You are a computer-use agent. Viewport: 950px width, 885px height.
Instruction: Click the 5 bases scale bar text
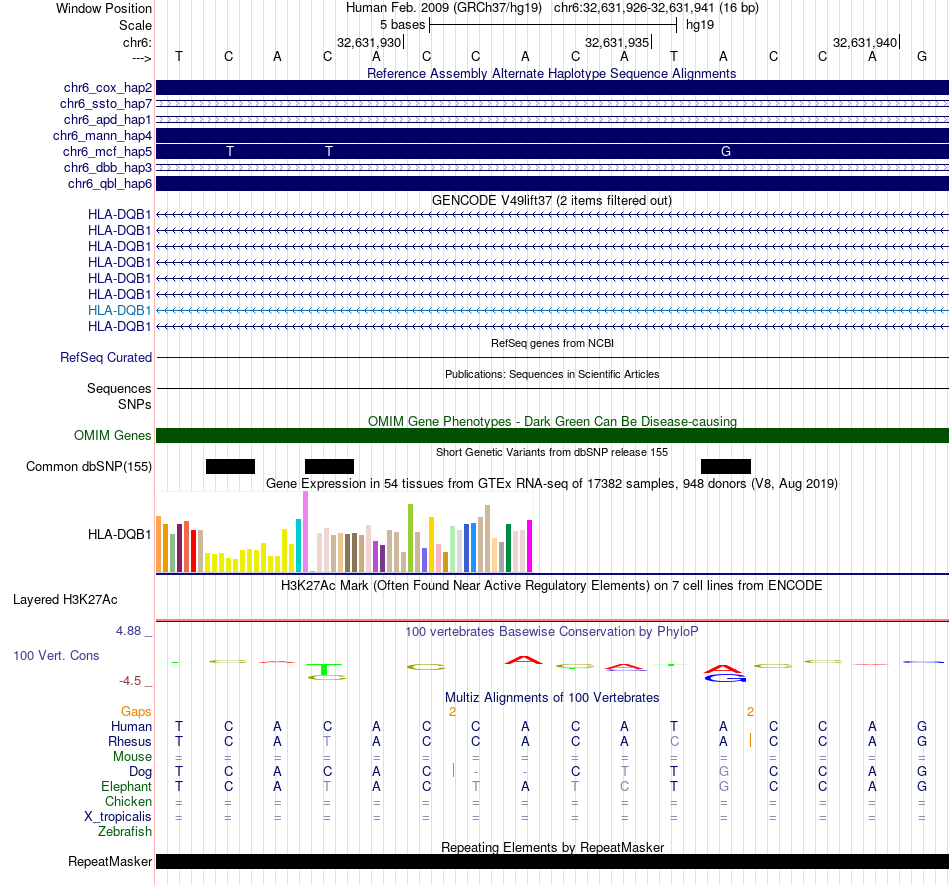point(402,25)
